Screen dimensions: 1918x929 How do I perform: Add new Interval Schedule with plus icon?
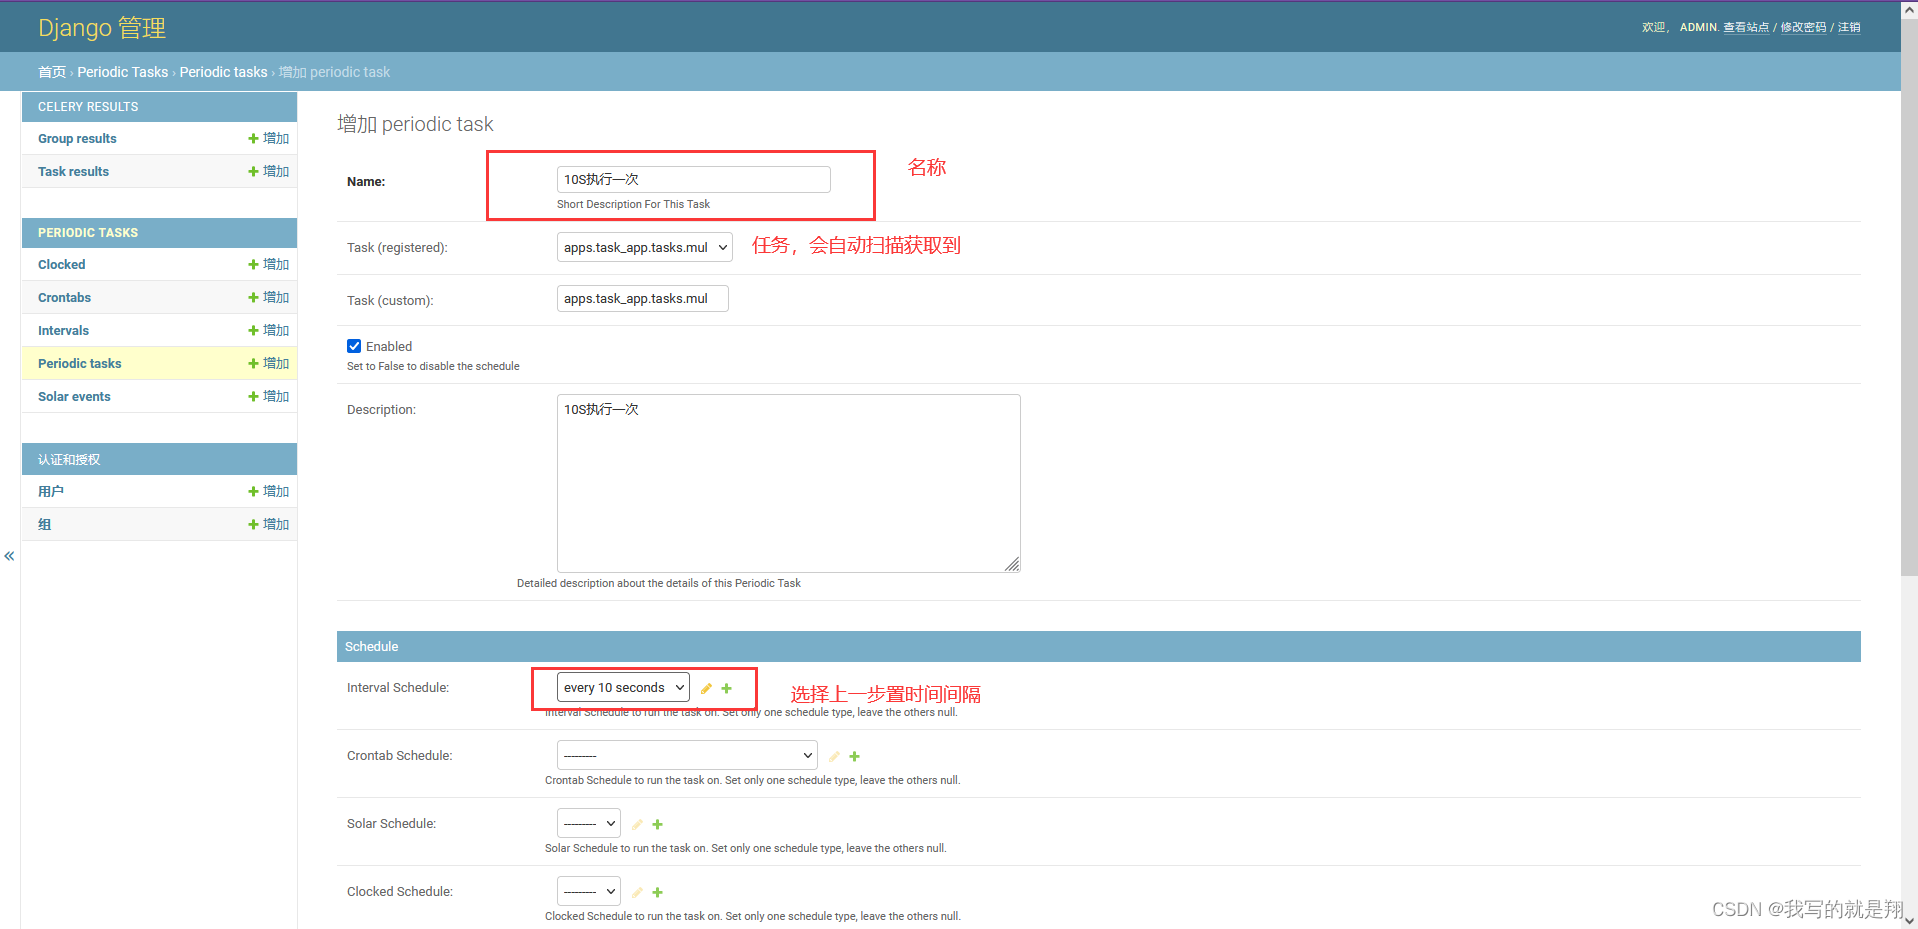727,688
